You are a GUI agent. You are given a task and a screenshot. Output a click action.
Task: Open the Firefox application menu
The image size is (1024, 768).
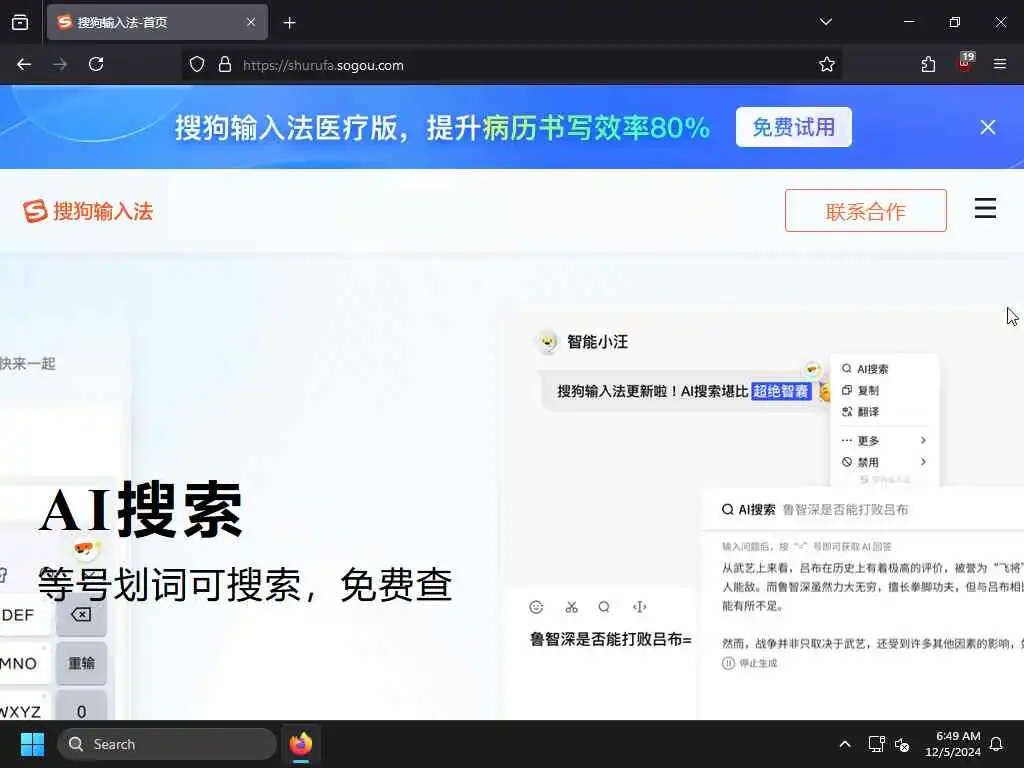click(1000, 64)
